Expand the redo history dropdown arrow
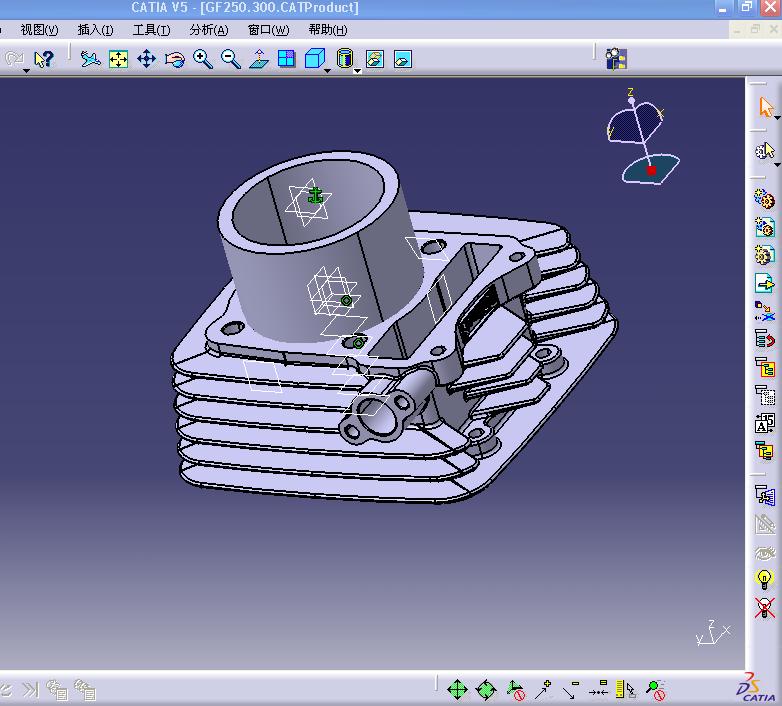Image resolution: width=782 pixels, height=706 pixels. click(x=26, y=71)
